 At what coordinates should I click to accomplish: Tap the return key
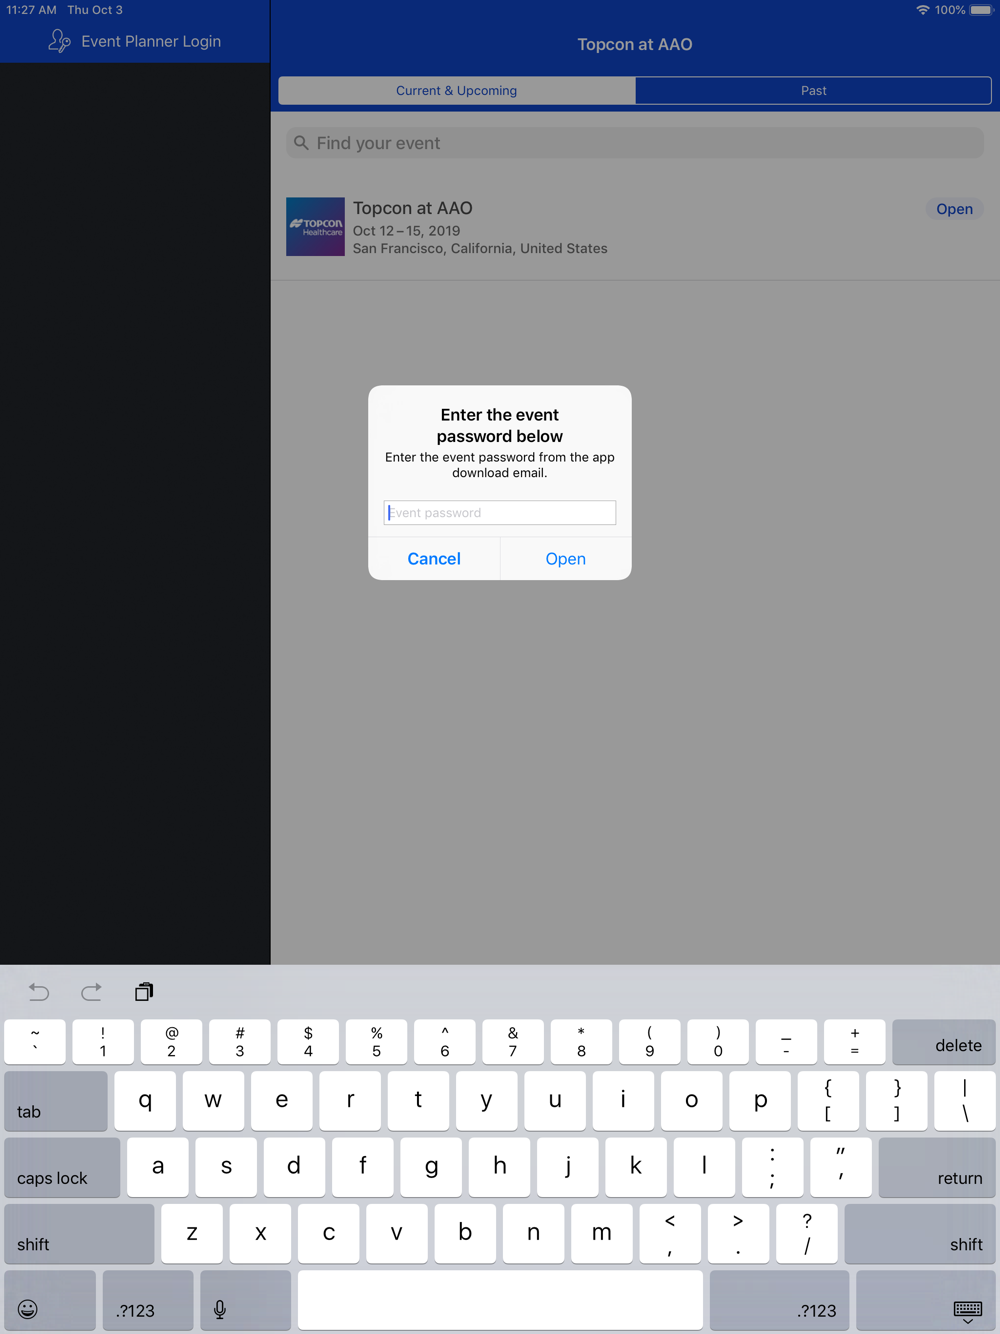[x=937, y=1167]
